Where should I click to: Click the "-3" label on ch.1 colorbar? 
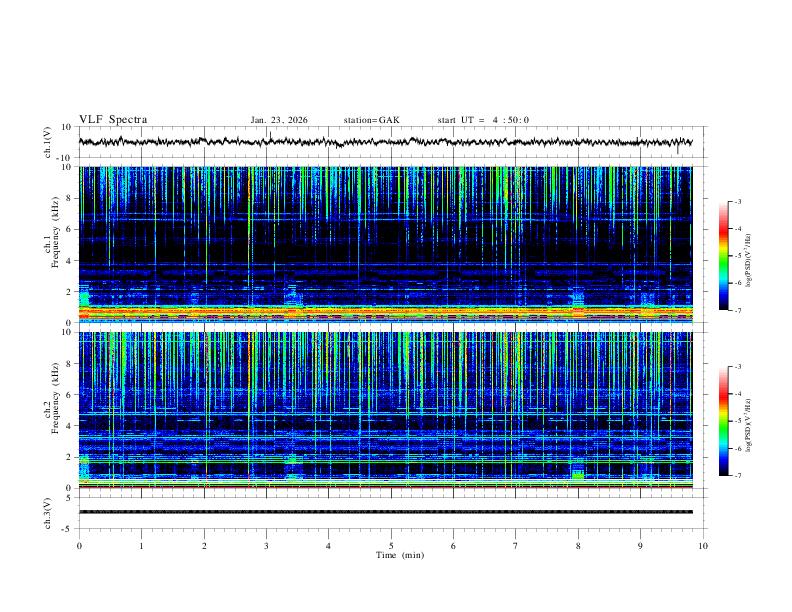click(737, 201)
